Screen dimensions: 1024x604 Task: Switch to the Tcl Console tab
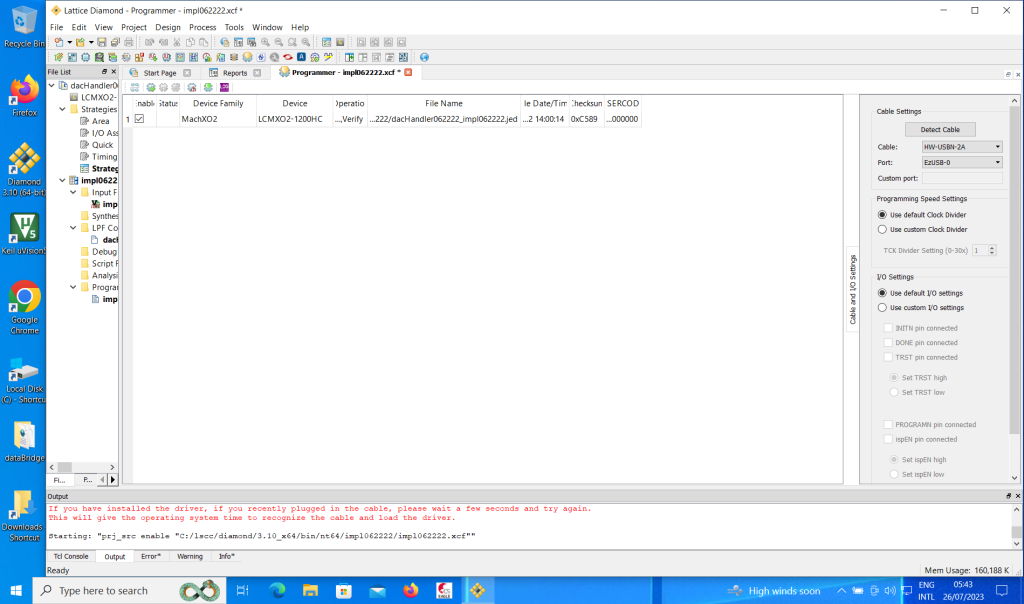click(71, 556)
